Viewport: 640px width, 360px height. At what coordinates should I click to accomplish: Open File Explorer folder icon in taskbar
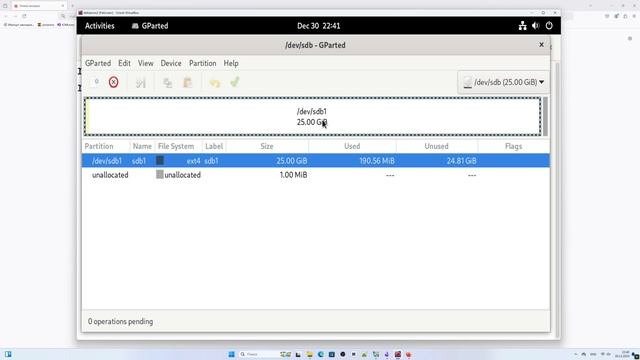pos(309,354)
